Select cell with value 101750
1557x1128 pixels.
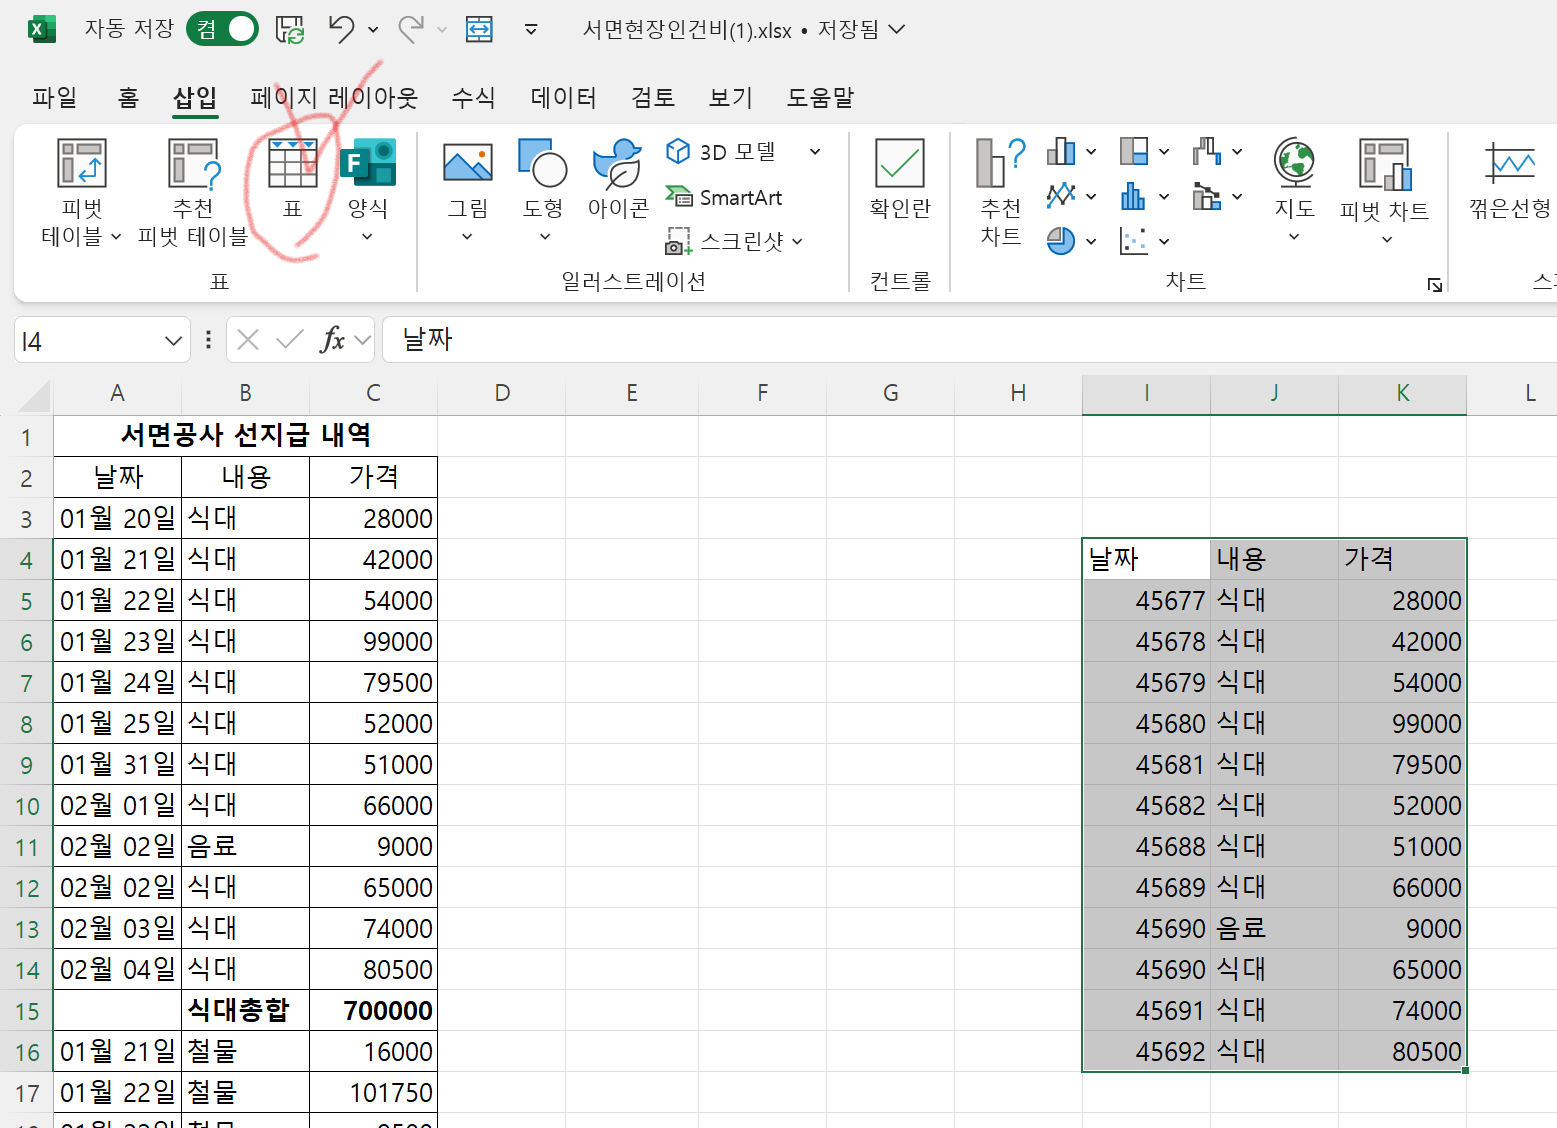tap(374, 1092)
